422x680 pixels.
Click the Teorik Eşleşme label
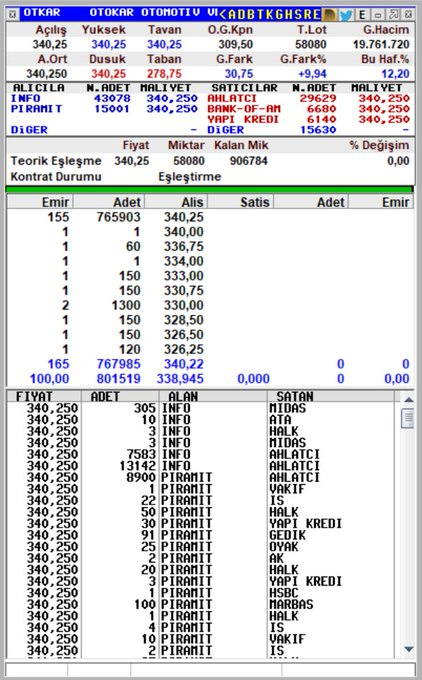click(56, 161)
